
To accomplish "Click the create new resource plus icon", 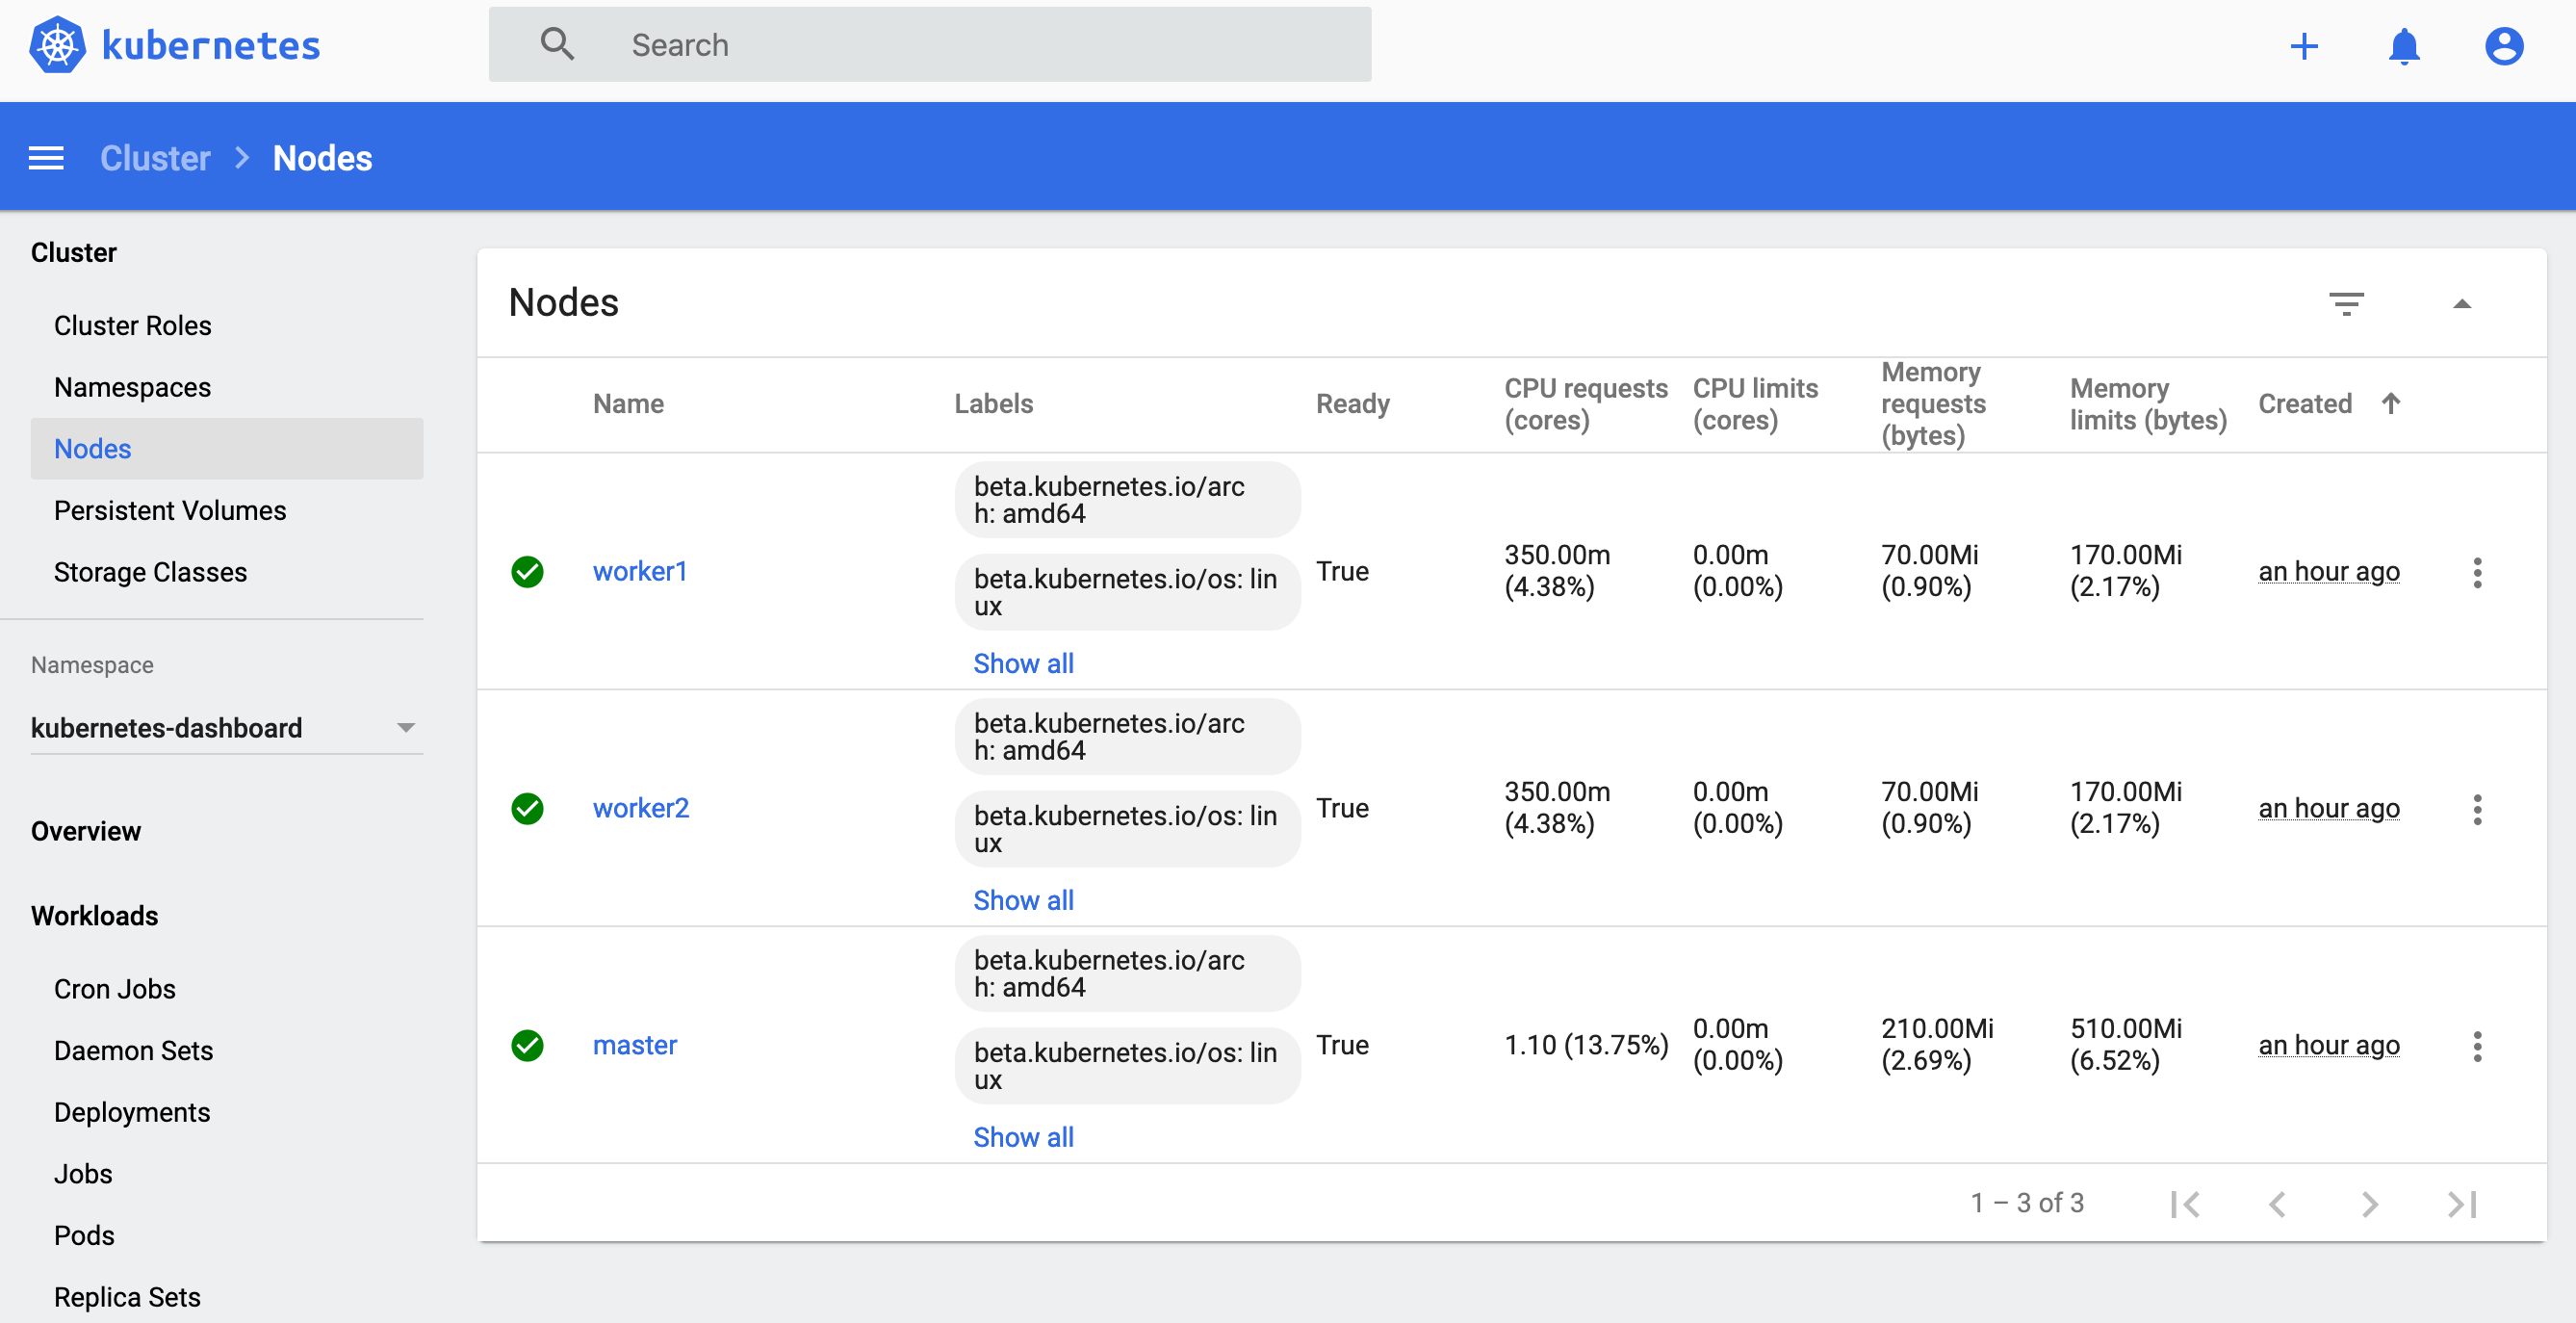I will (x=2304, y=45).
